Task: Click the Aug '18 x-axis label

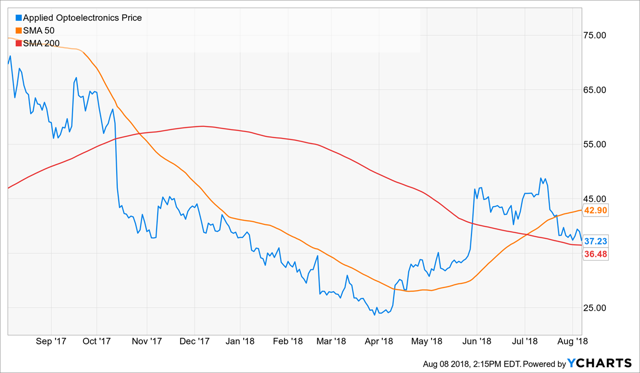Action: coord(572,341)
